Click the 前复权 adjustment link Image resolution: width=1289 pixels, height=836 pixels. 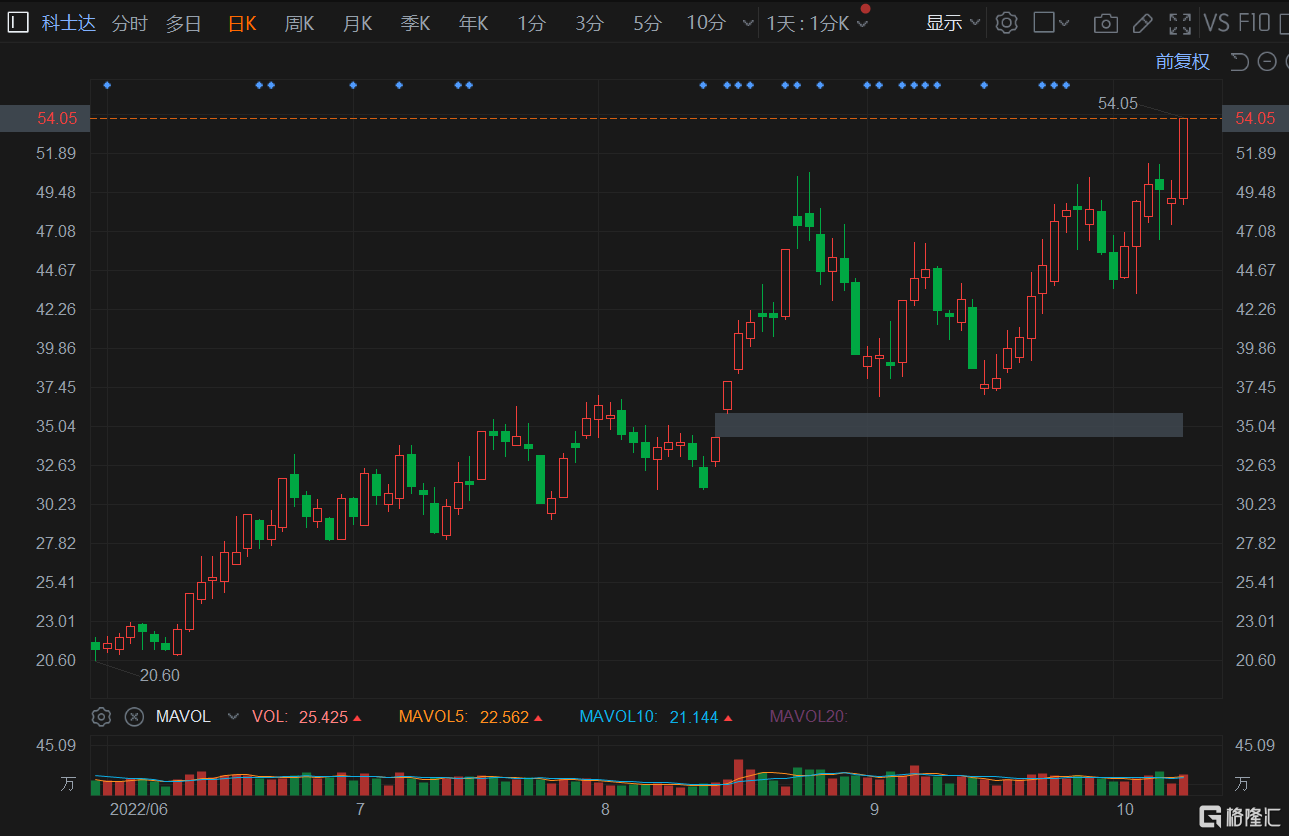pos(1182,62)
